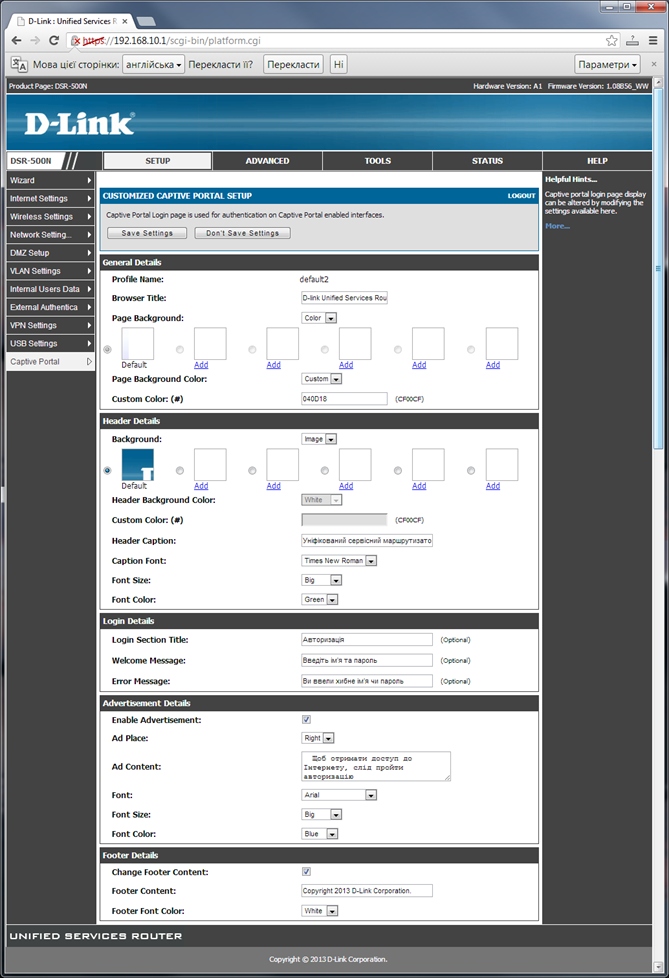Click the page reload icon
The height and width of the screenshot is (978, 669).
(56, 40)
